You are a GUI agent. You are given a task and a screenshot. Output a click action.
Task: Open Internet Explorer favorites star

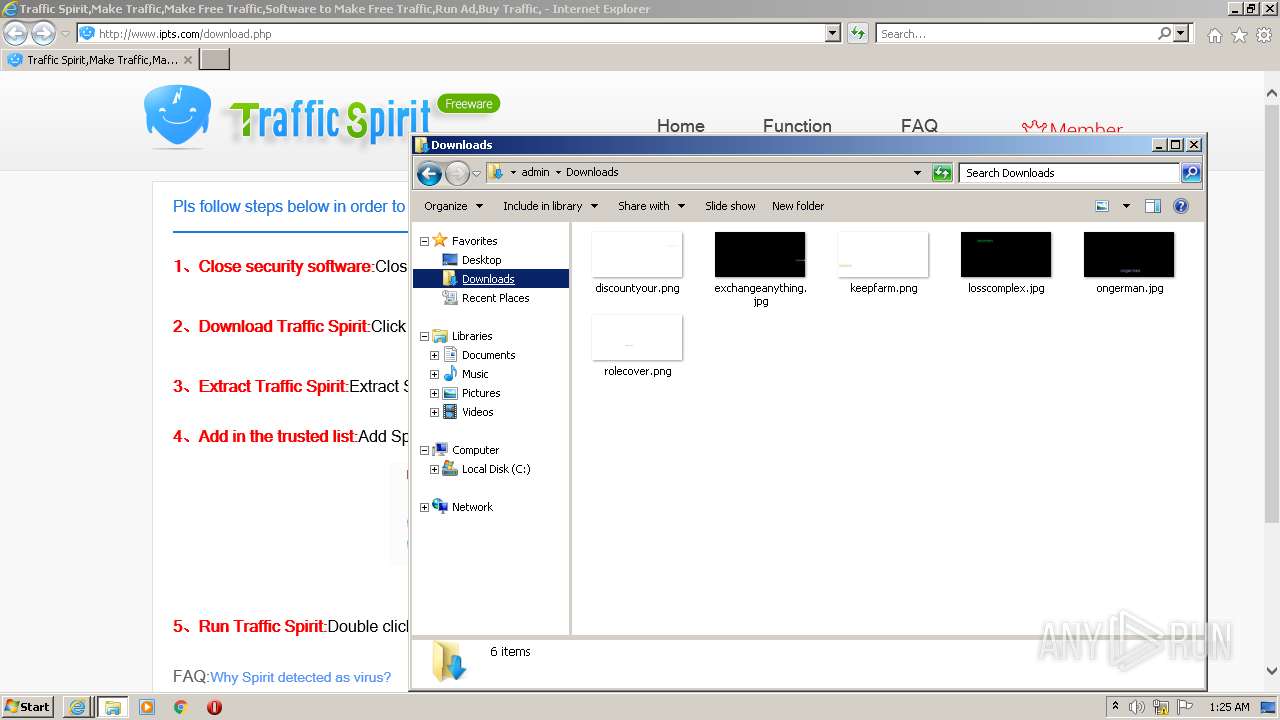(1239, 35)
